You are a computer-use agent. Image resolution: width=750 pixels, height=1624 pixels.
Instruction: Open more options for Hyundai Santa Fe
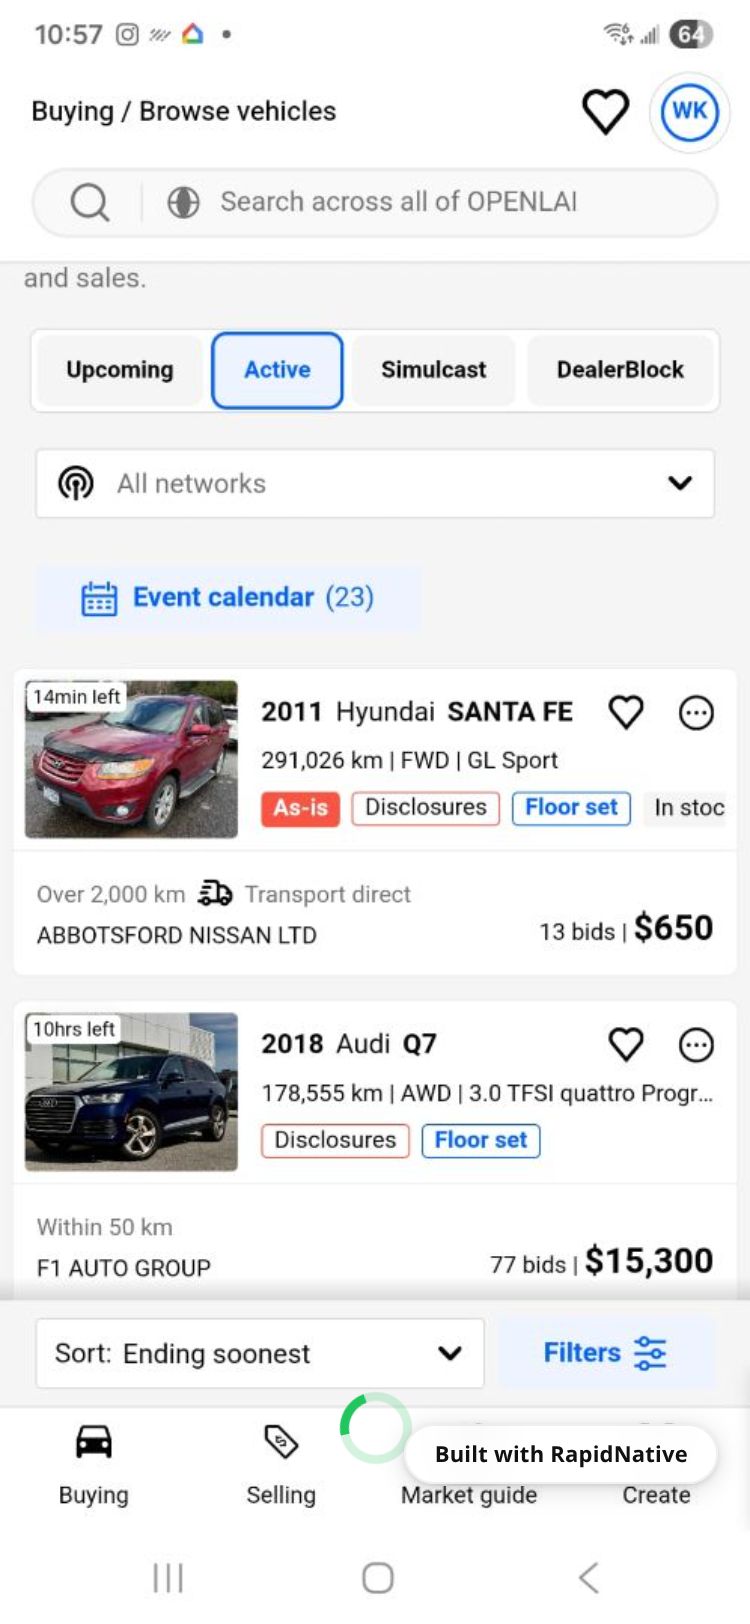click(696, 713)
